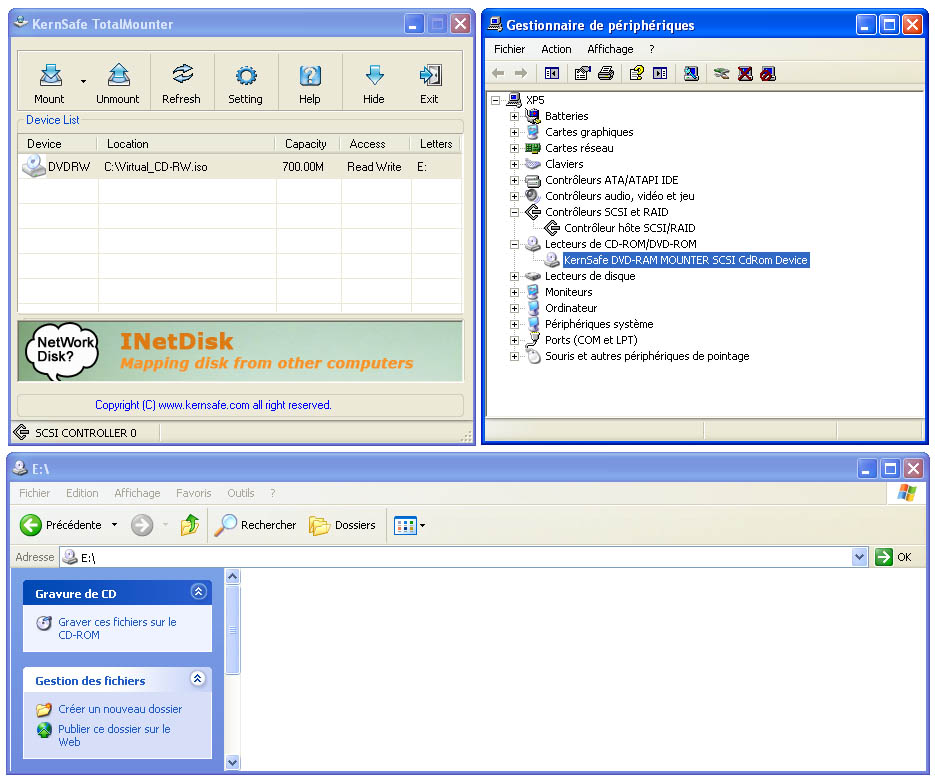Open TotalMounter Setting
Viewport: 935px width, 780px height.
(245, 76)
